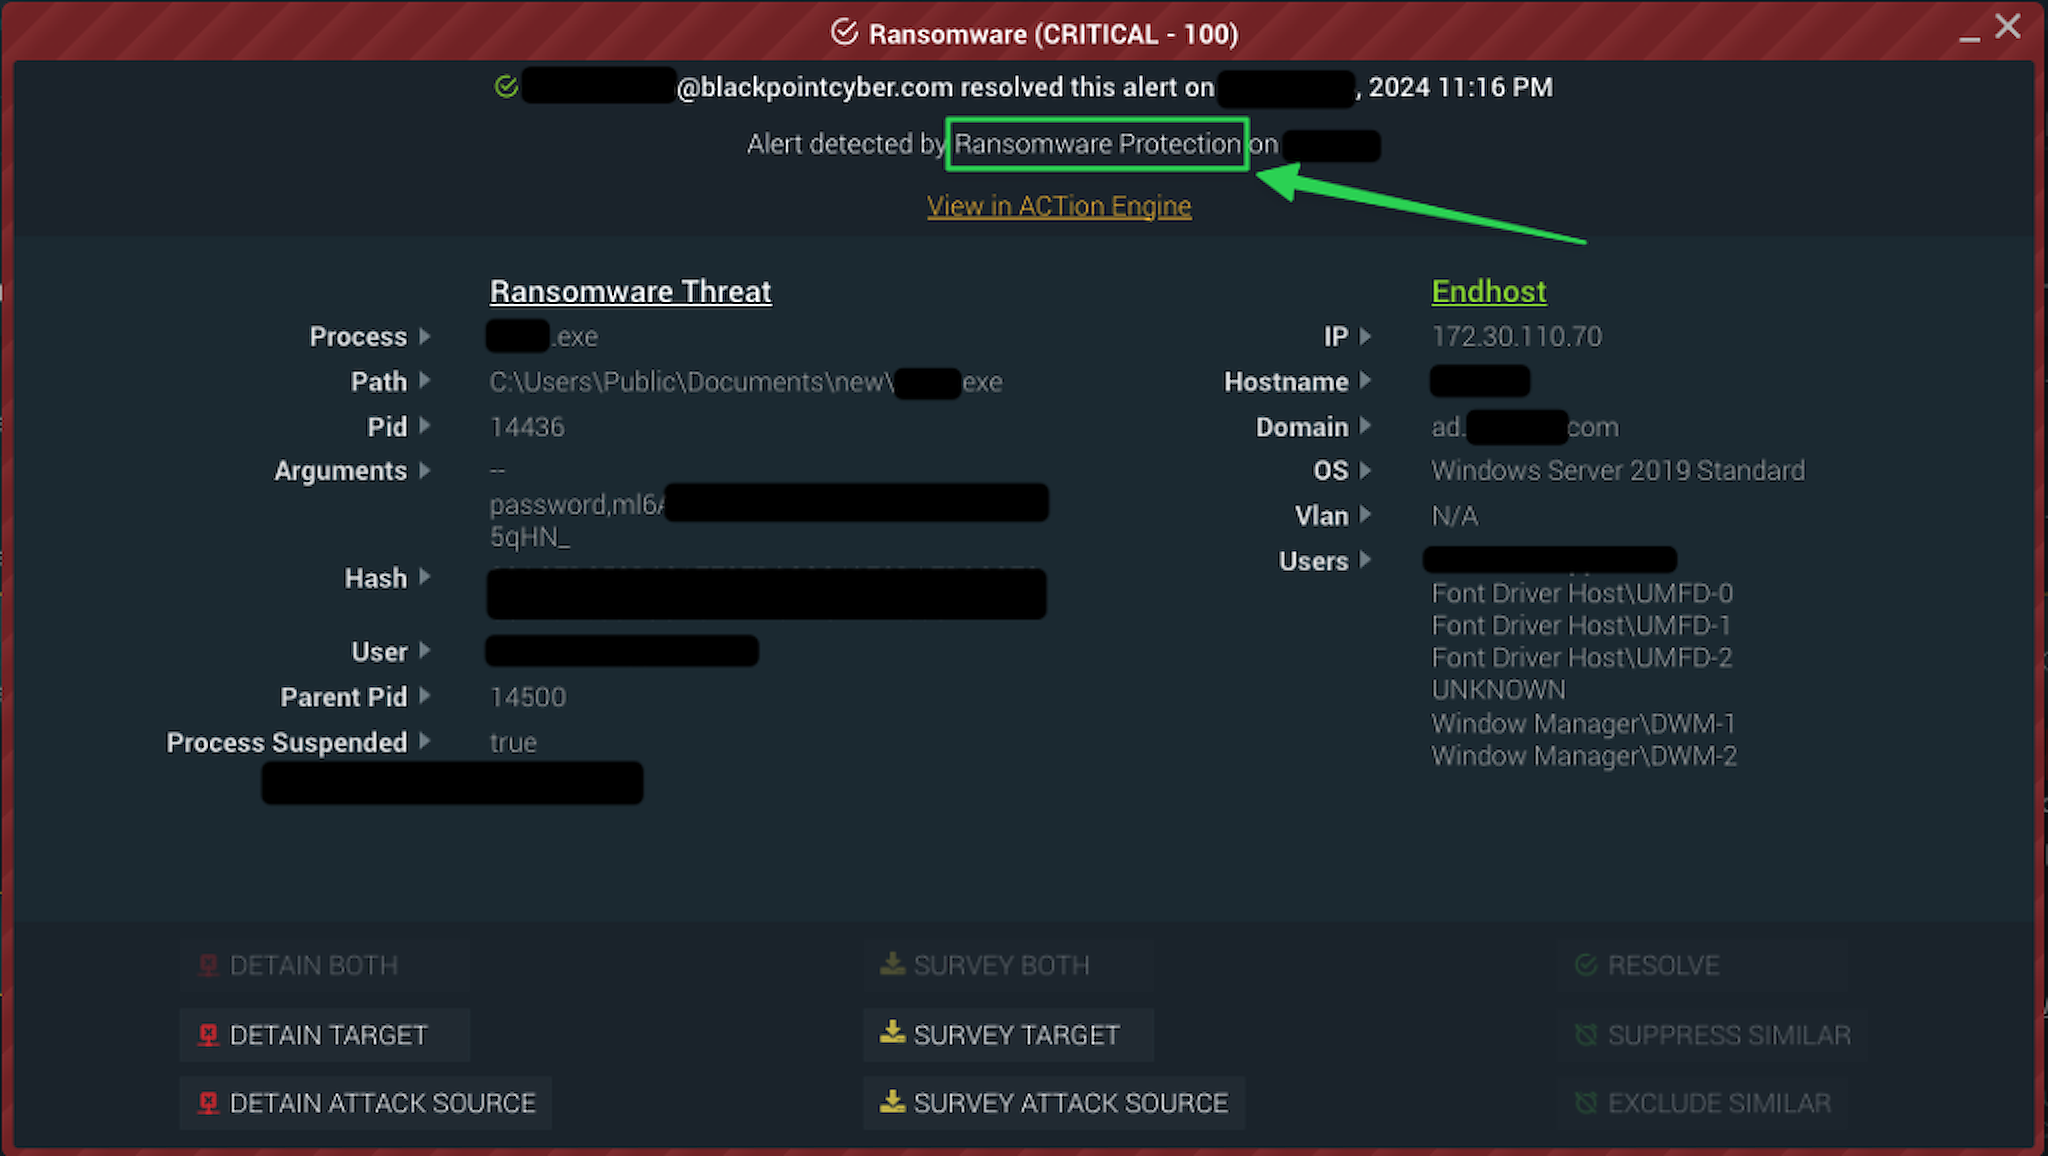Expand the Arguments field arrow

click(x=425, y=470)
